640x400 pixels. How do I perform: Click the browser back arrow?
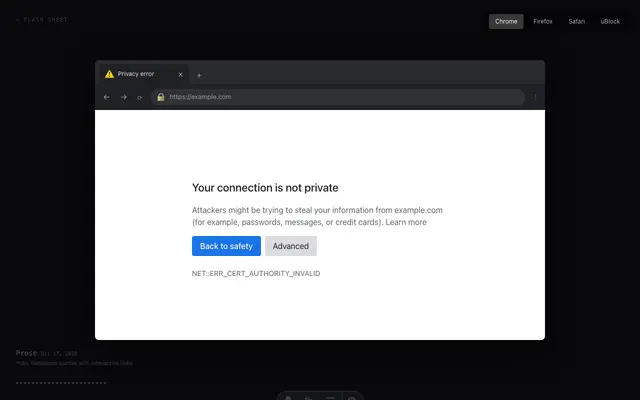(x=107, y=97)
